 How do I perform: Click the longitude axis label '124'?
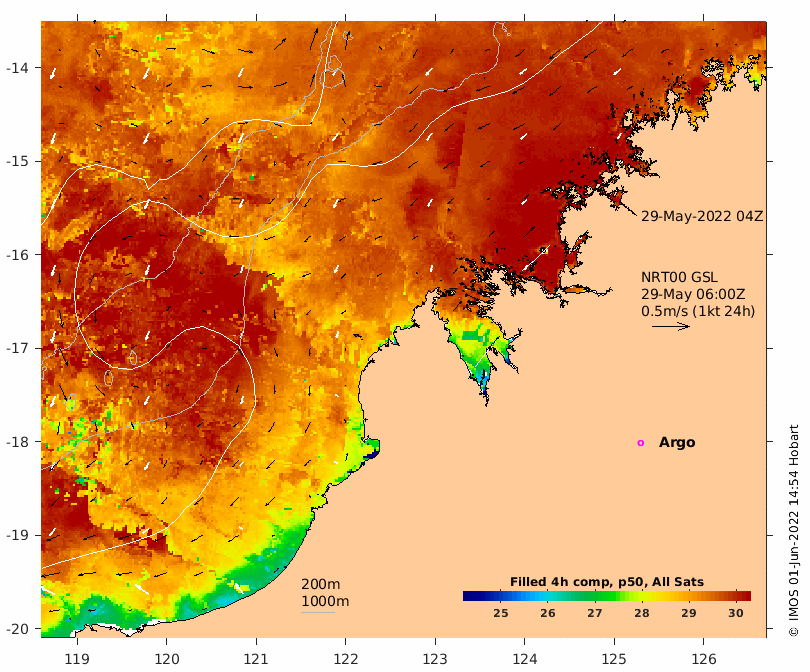(525, 659)
